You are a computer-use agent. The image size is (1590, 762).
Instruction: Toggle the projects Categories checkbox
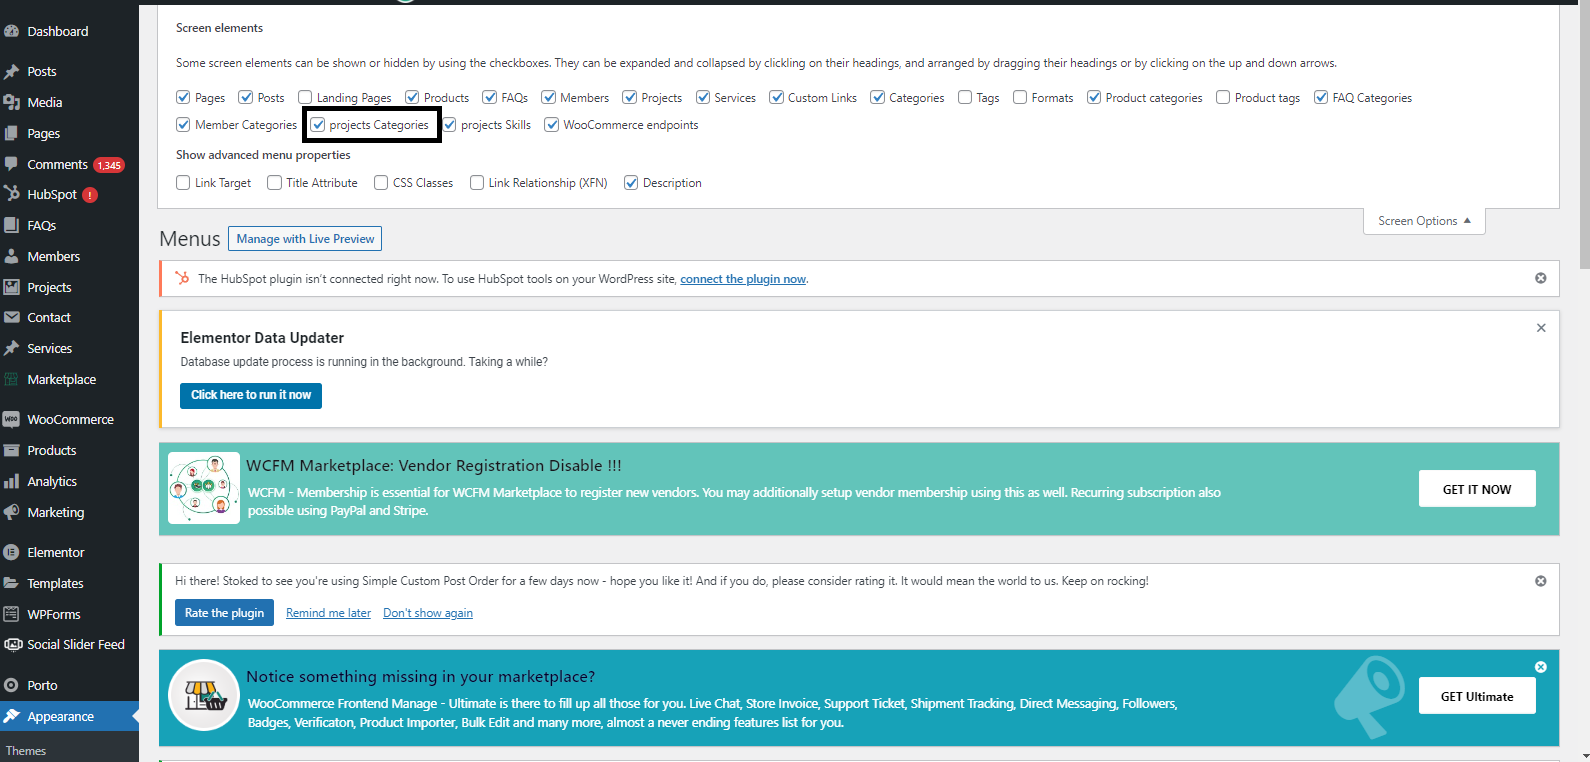click(318, 125)
